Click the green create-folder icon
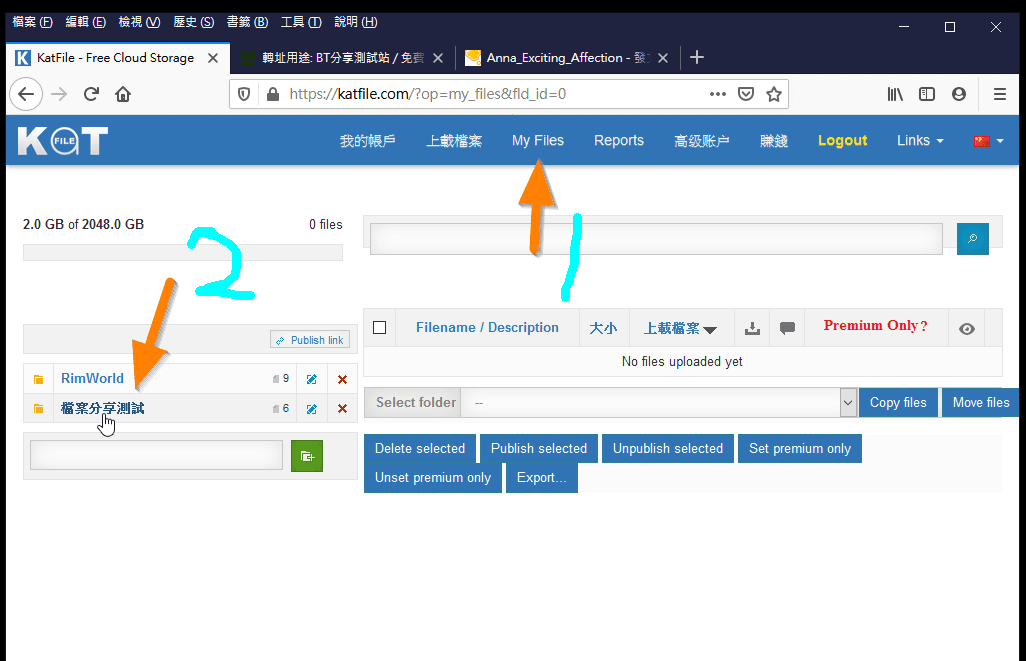1026x661 pixels. click(307, 455)
